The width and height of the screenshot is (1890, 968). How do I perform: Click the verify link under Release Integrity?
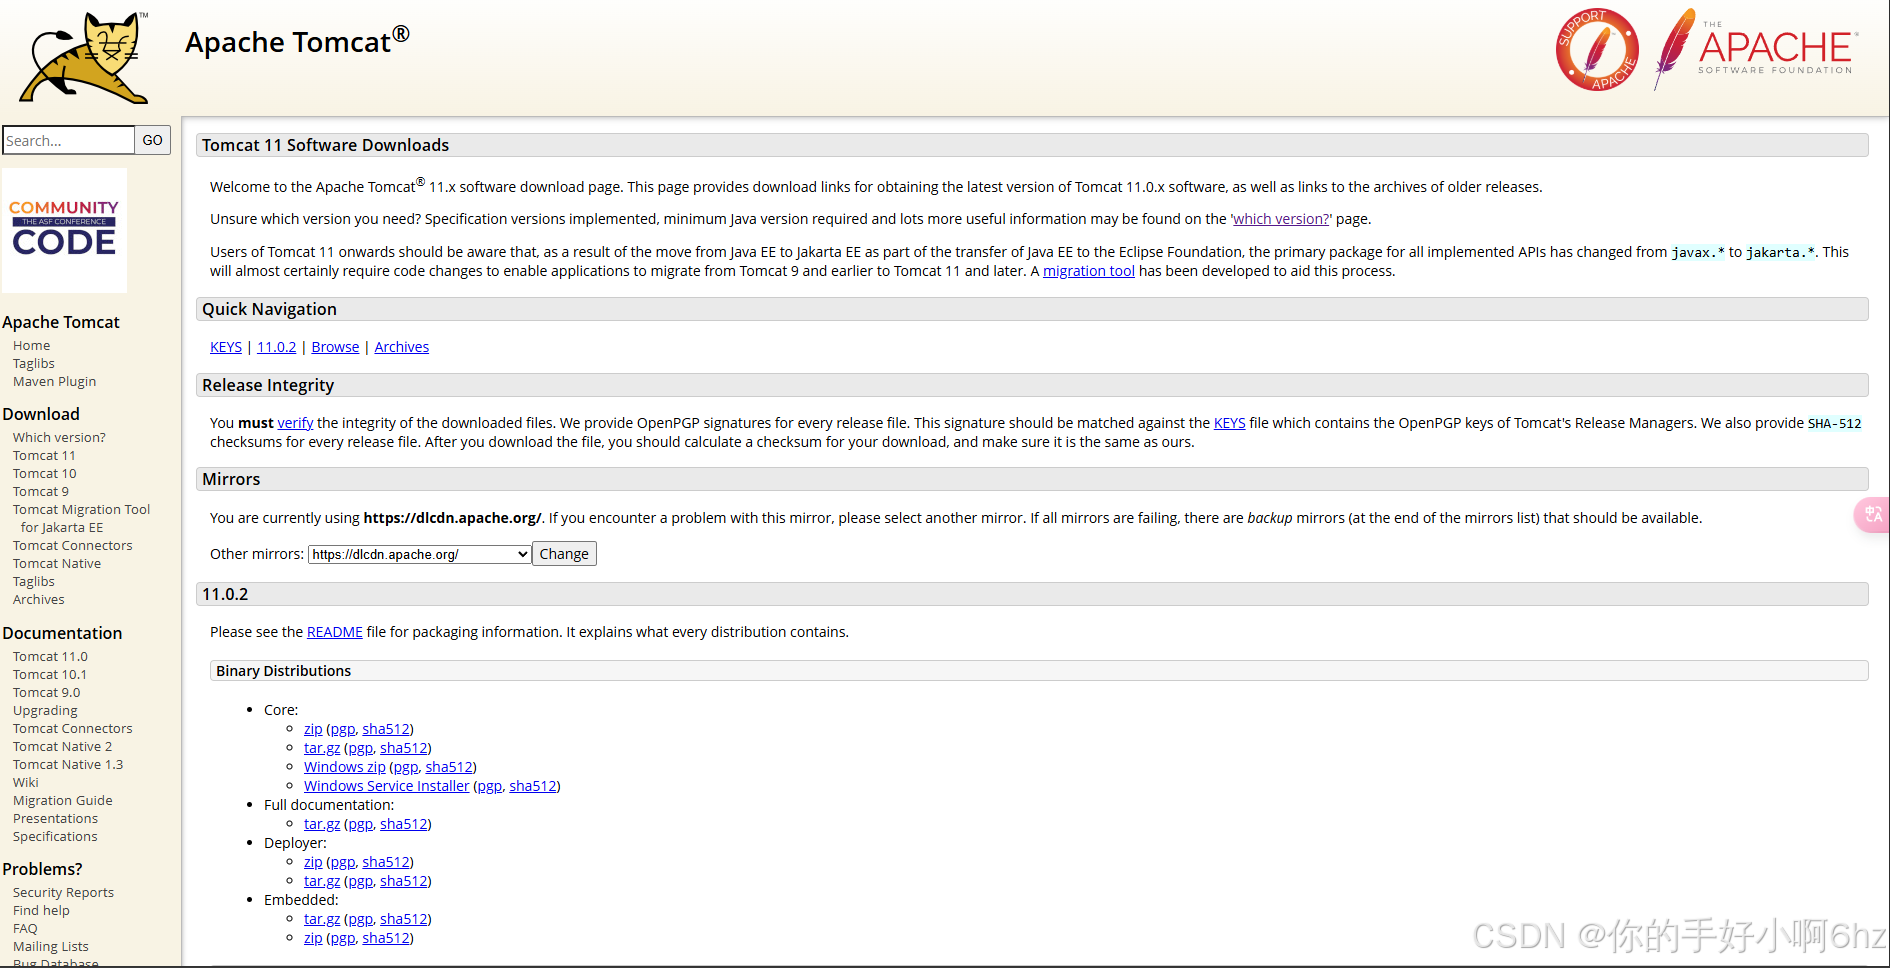295,423
